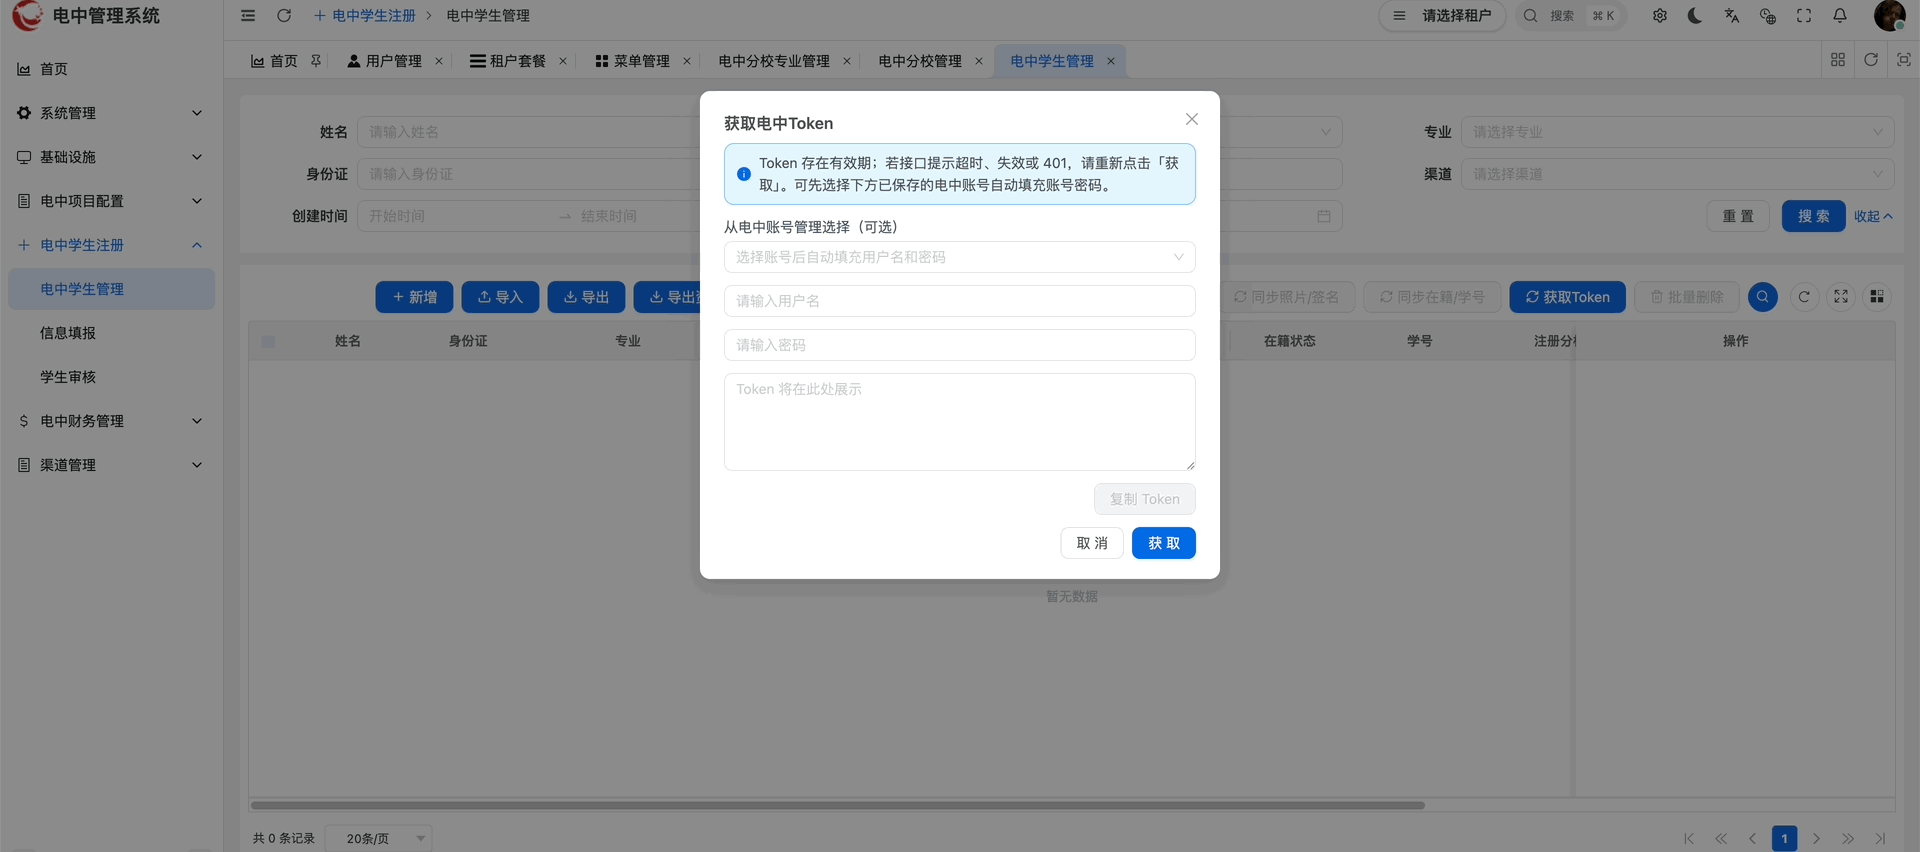
Task: Click the 取消 button in dialog
Action: pos(1092,543)
